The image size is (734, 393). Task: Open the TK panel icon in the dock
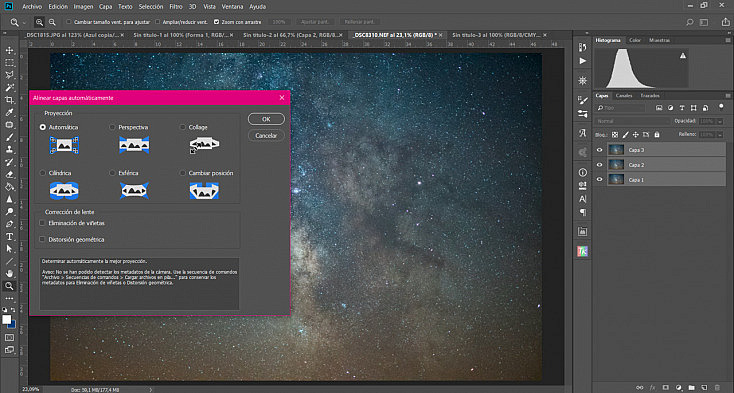tap(582, 252)
